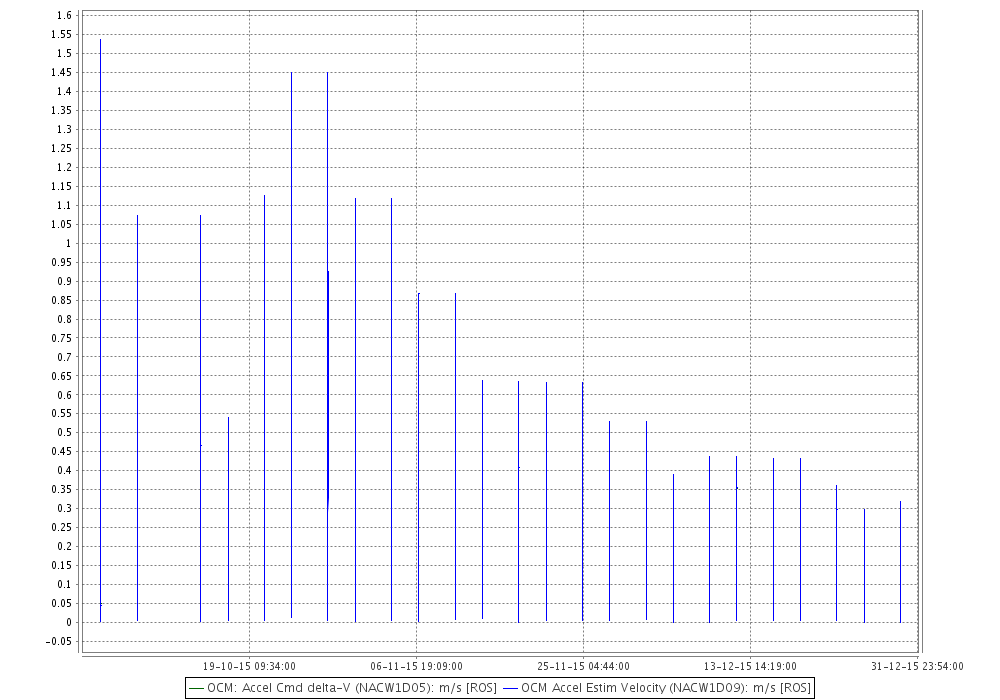Click the y-axis label 0.15
Viewport: 1000px width, 700px height.
coord(62,565)
